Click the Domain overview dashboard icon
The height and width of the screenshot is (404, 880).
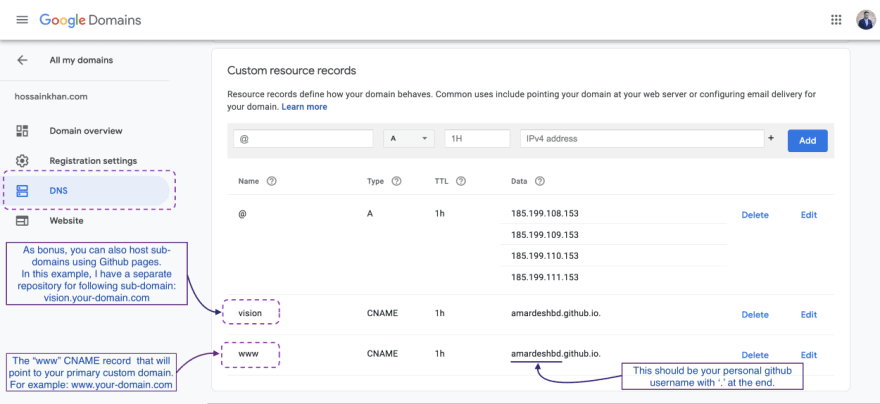(22, 131)
